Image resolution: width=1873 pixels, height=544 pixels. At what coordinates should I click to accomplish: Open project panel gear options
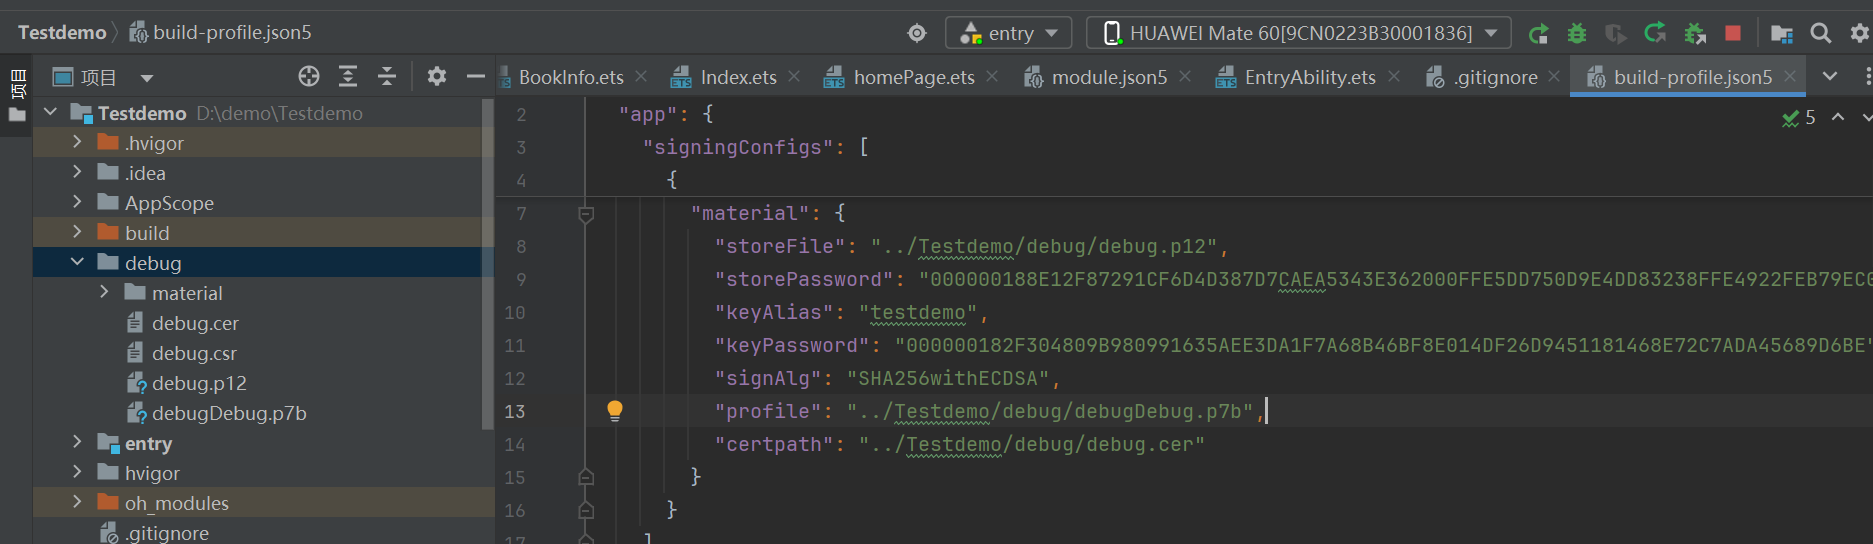pyautogui.click(x=437, y=77)
